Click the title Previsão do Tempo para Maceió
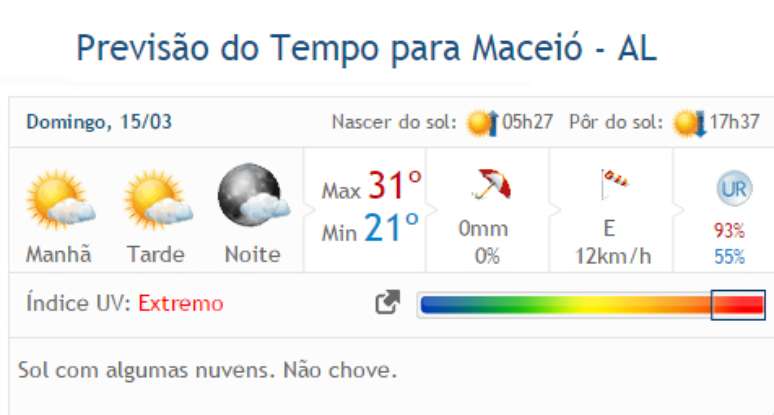Image resolution: width=774 pixels, height=415 pixels. (x=367, y=47)
